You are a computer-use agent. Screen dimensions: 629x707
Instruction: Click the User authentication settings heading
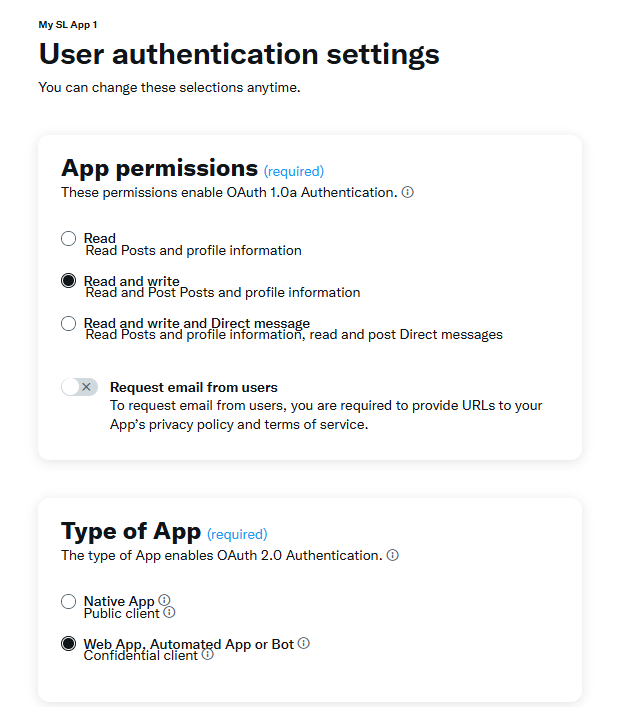239,54
